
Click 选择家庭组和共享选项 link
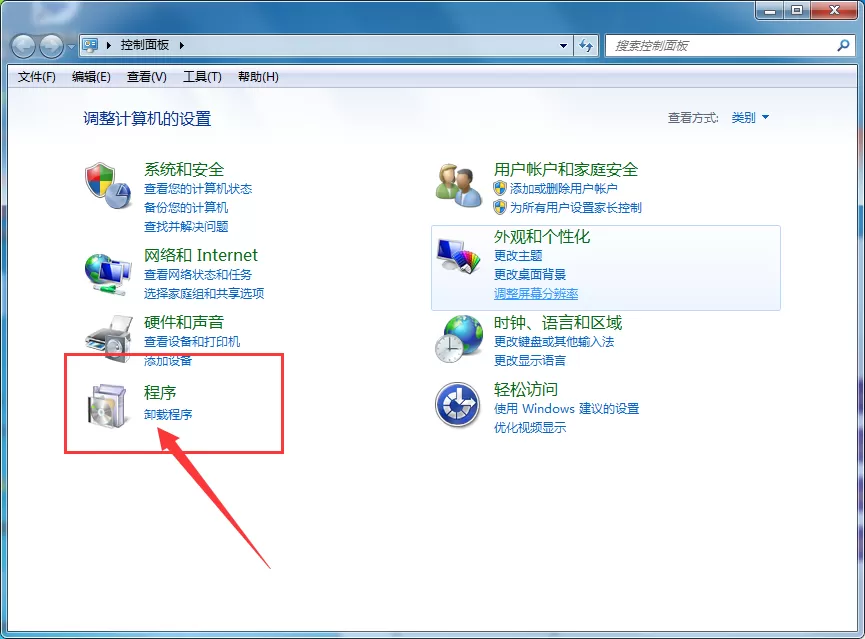(x=204, y=293)
